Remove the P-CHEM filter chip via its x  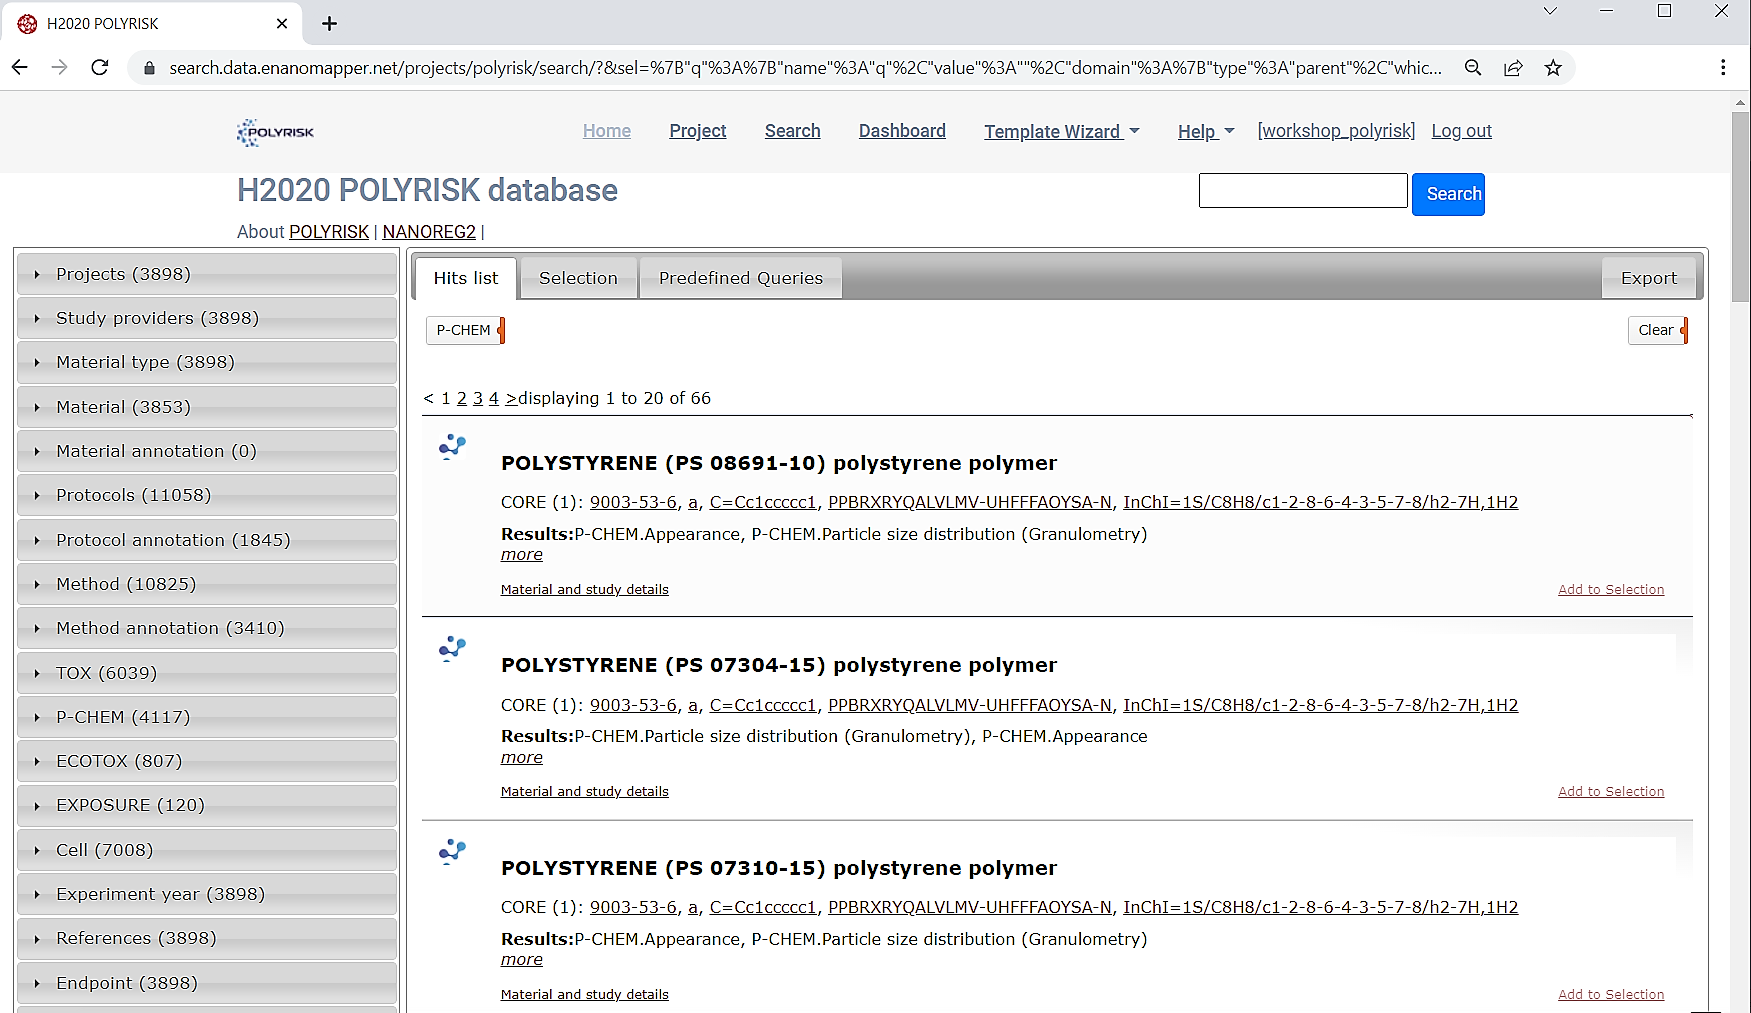(x=501, y=329)
